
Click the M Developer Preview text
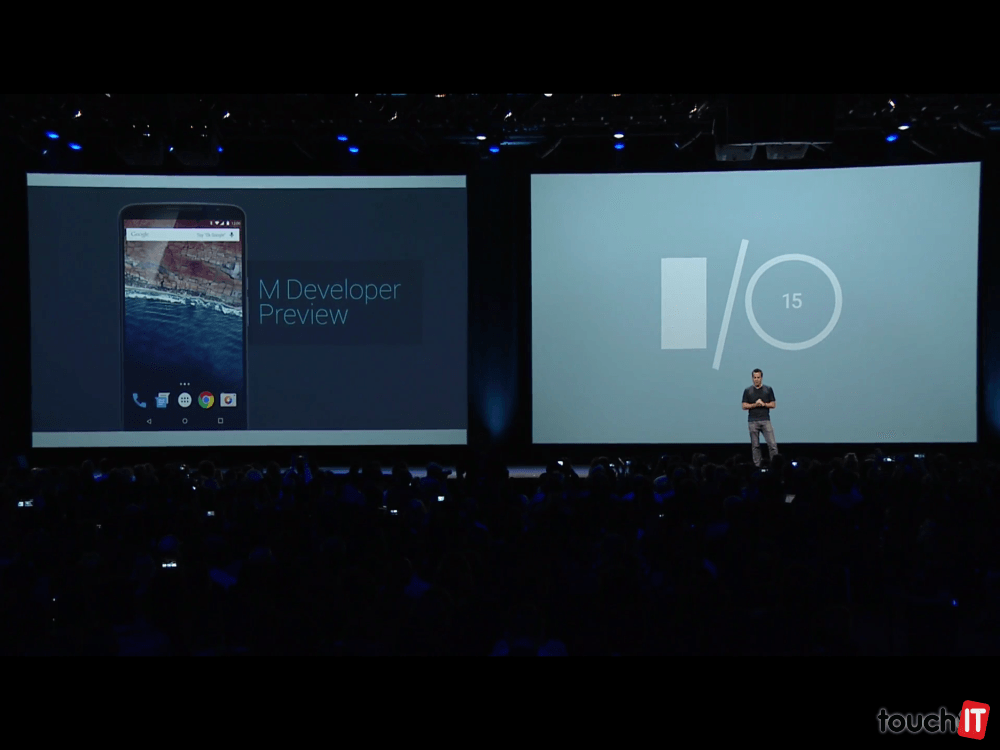tap(329, 302)
